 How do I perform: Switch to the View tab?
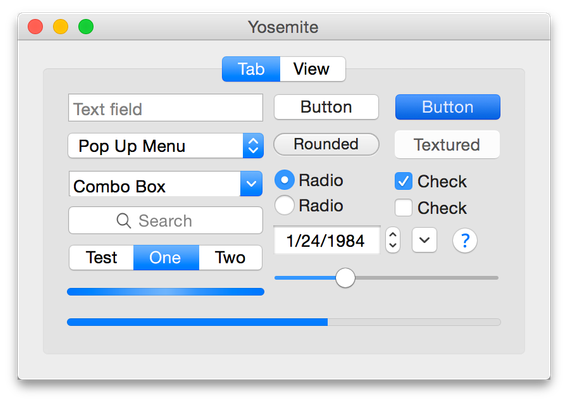pyautogui.click(x=312, y=69)
